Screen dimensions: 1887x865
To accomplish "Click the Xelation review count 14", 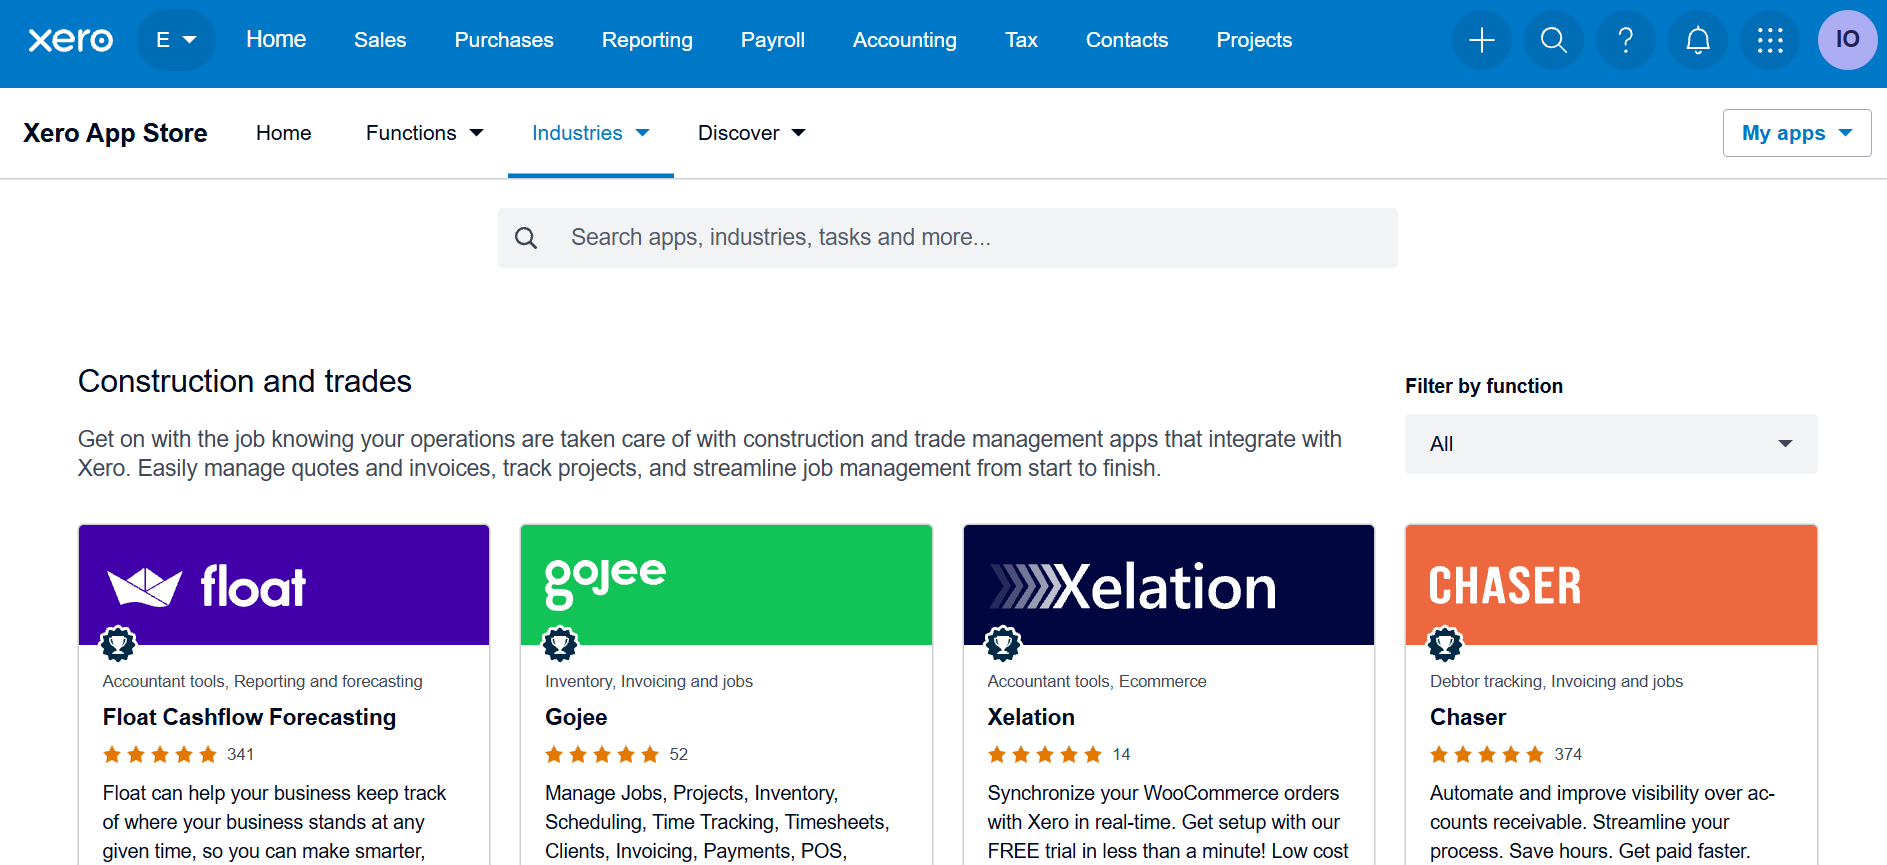I will pos(1121,754).
